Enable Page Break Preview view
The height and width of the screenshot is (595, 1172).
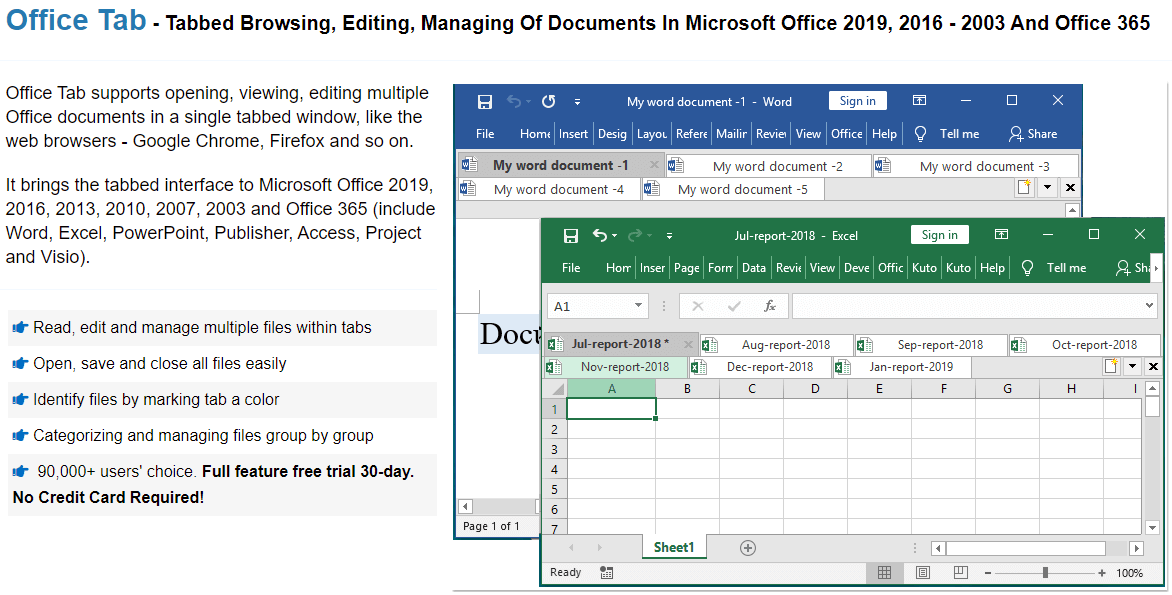(959, 572)
